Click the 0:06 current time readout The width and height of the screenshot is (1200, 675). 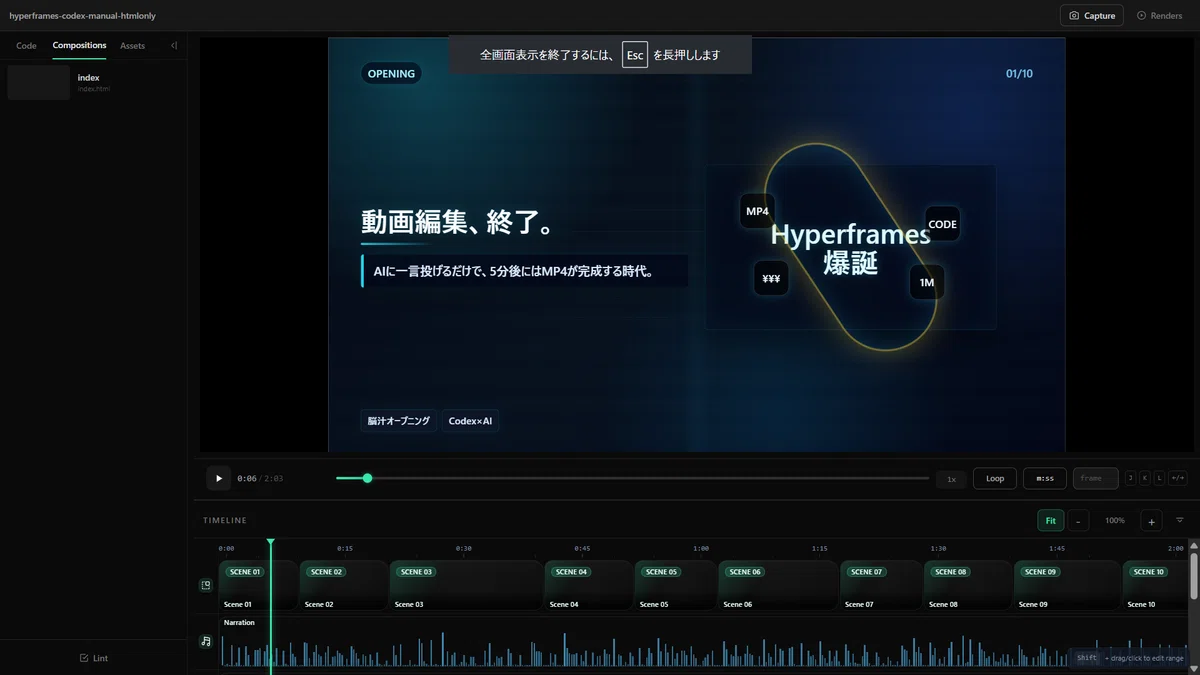click(246, 479)
